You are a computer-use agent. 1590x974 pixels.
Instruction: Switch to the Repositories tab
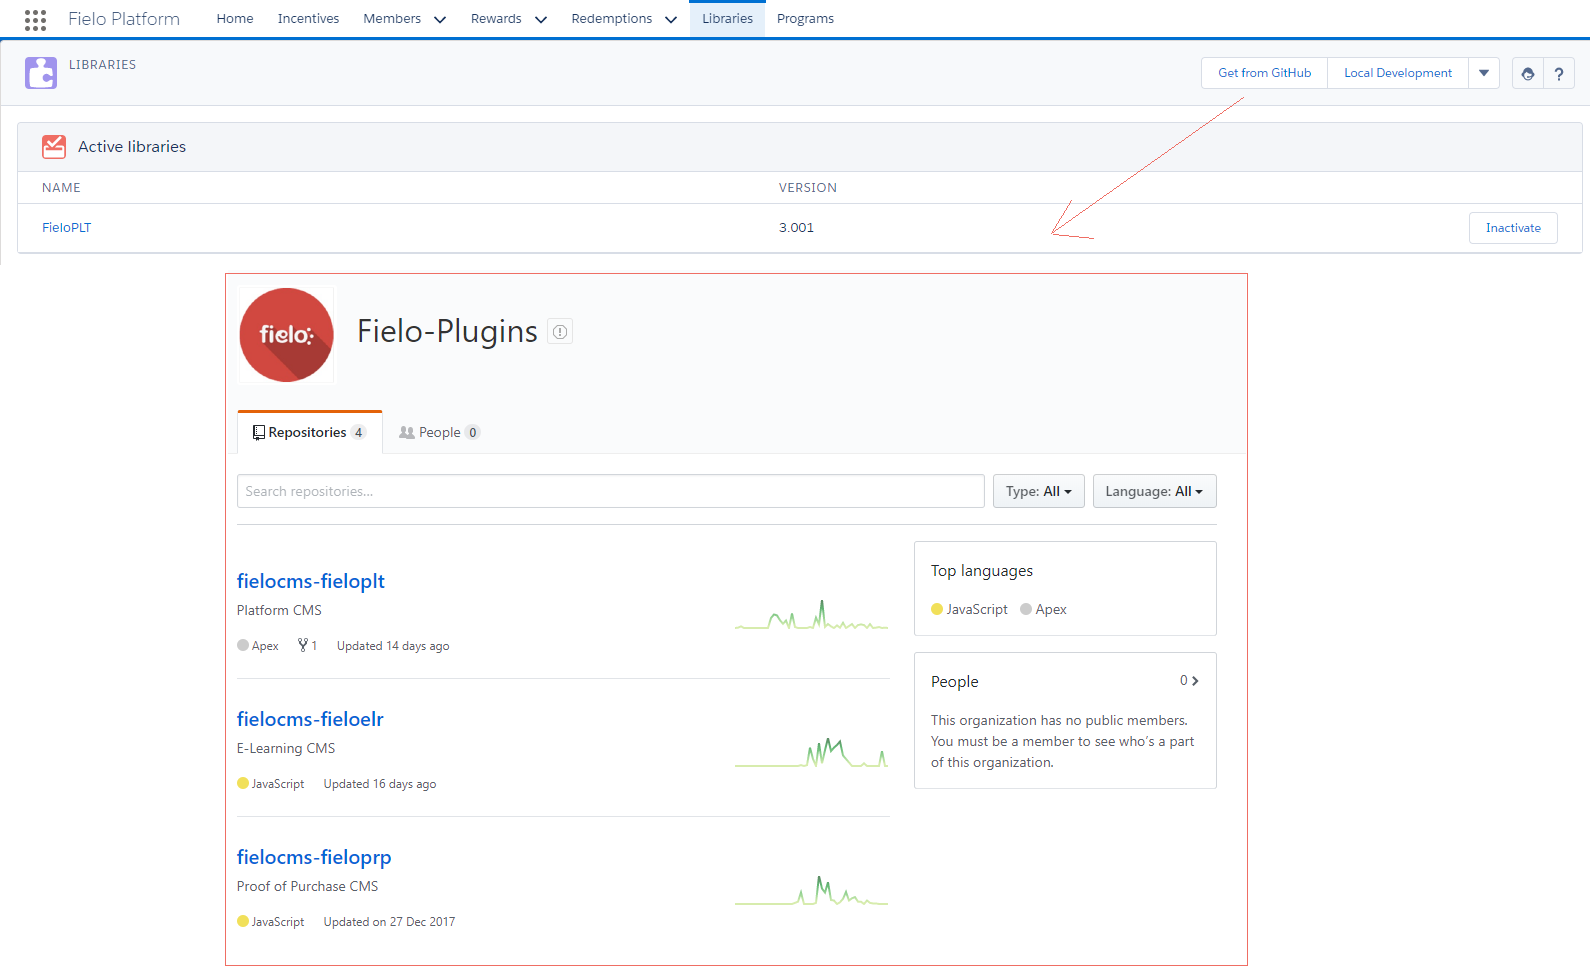point(310,432)
